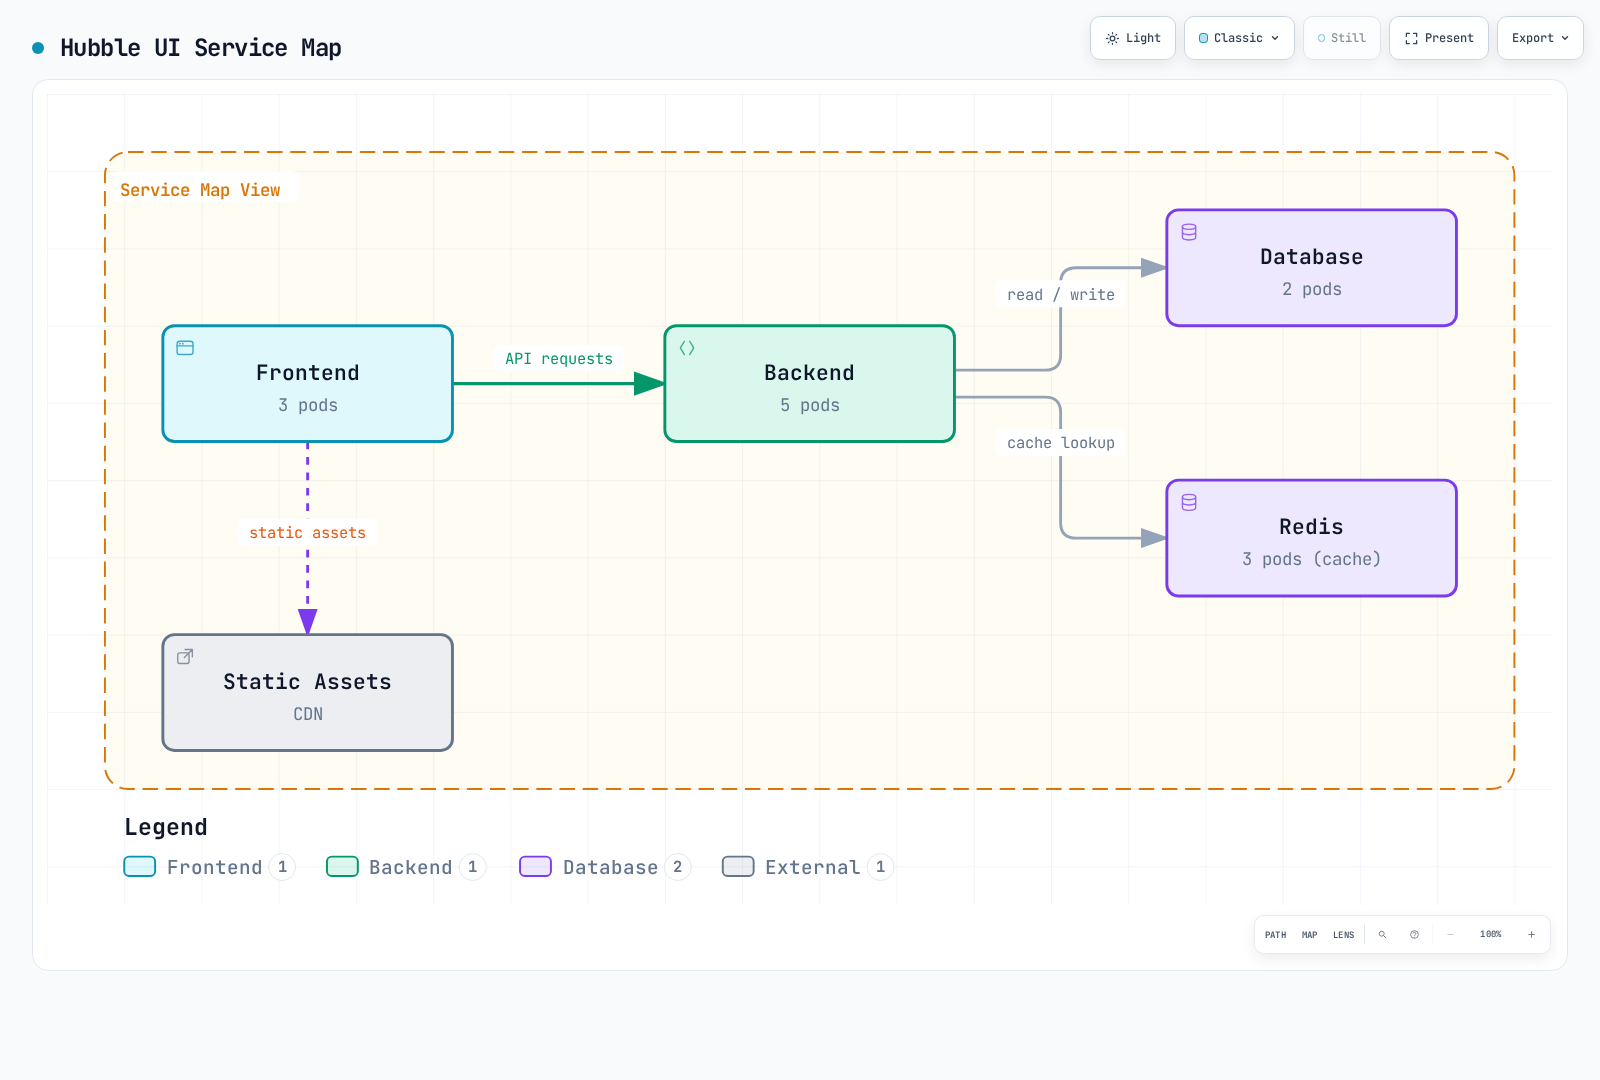Switch to the LENS view tab
1600x1080 pixels.
(1343, 935)
